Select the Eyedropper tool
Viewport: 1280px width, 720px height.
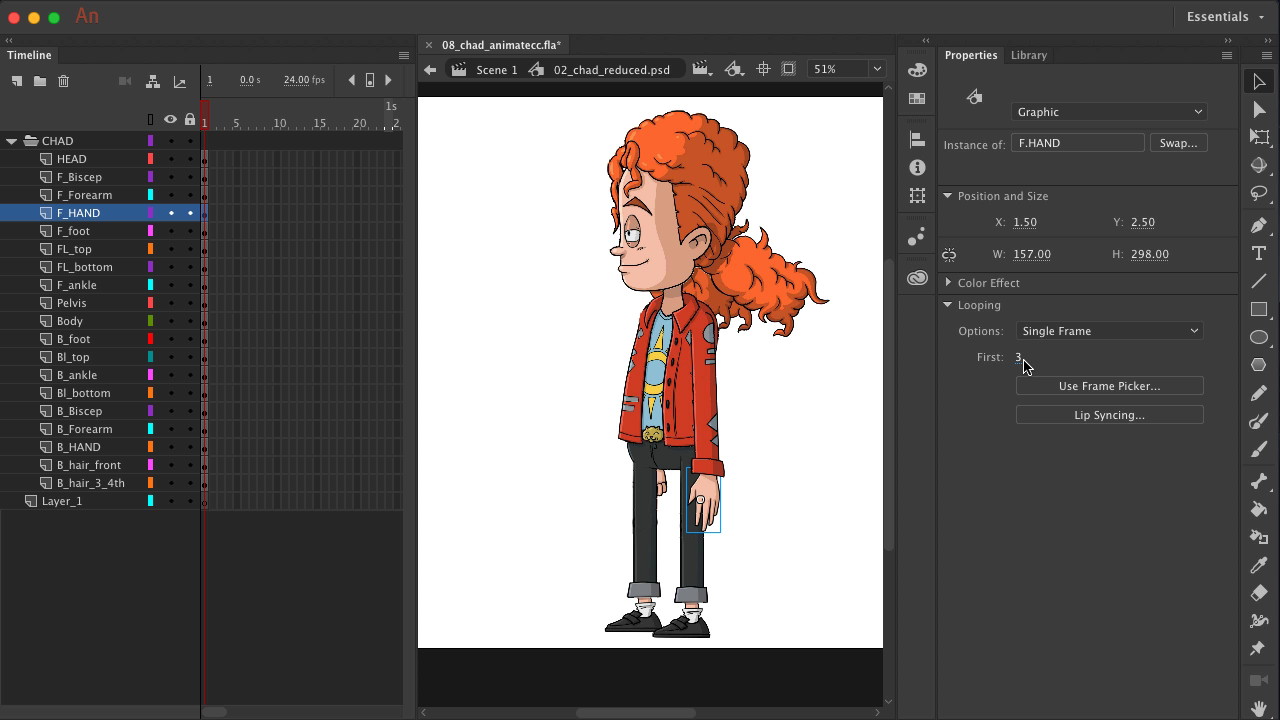pyautogui.click(x=1259, y=565)
